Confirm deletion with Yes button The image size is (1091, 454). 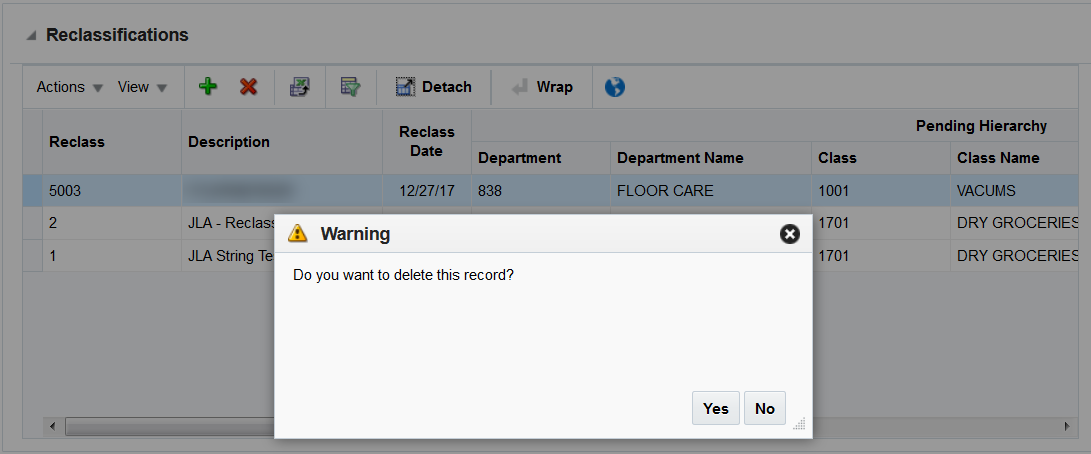tap(715, 408)
